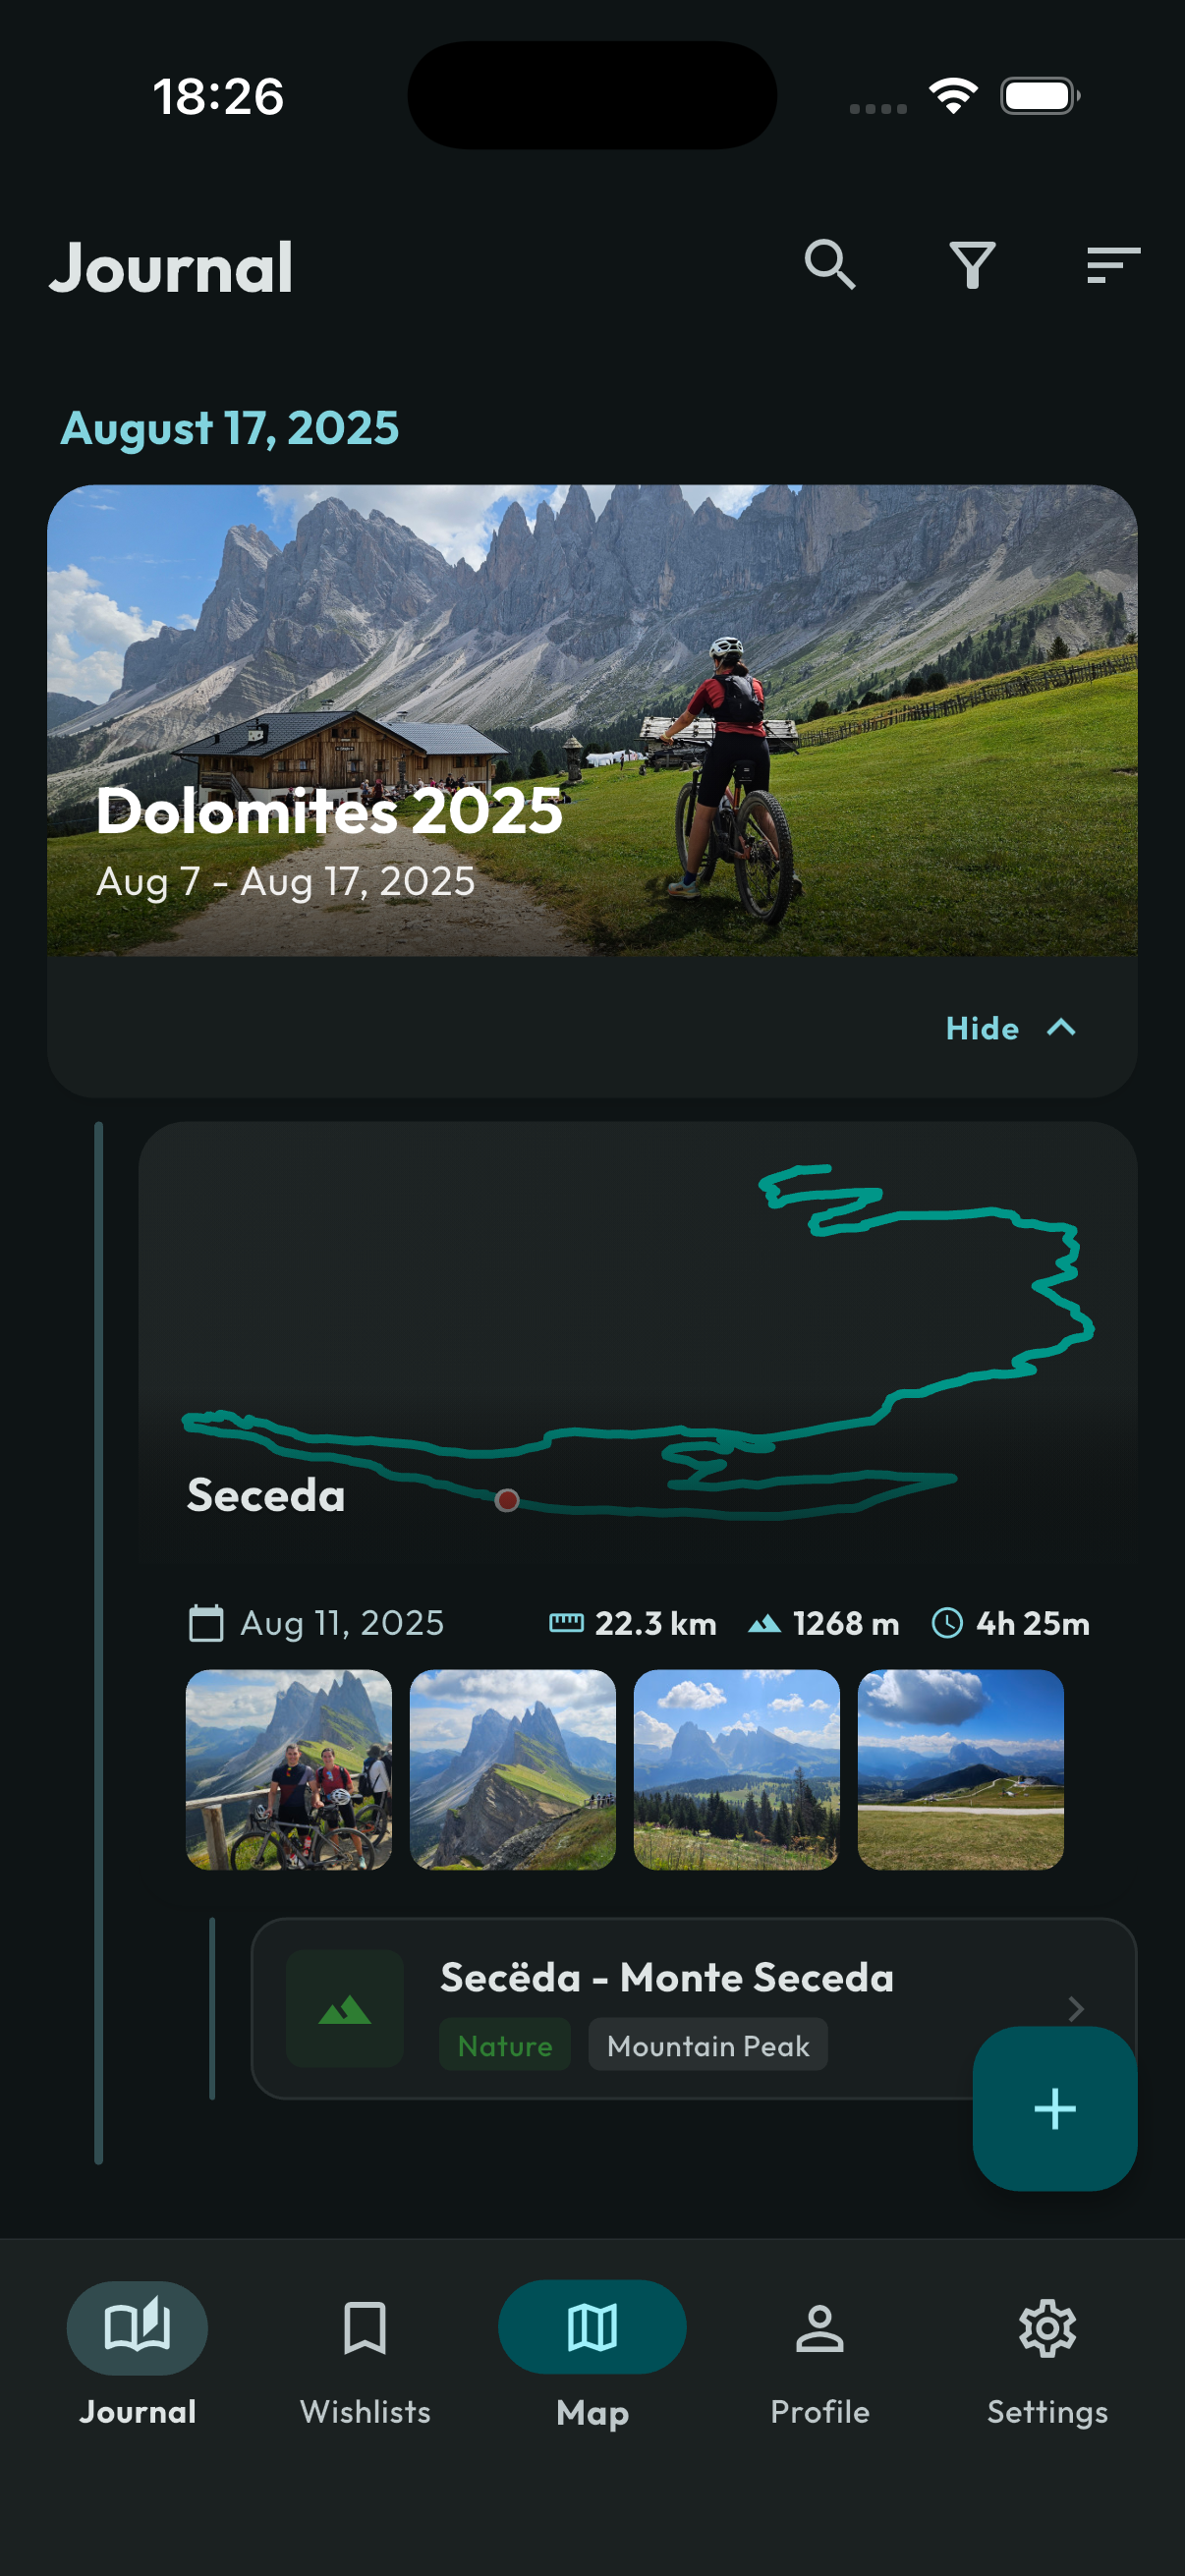
Task: Tap the Nature tag chip
Action: coord(505,2045)
